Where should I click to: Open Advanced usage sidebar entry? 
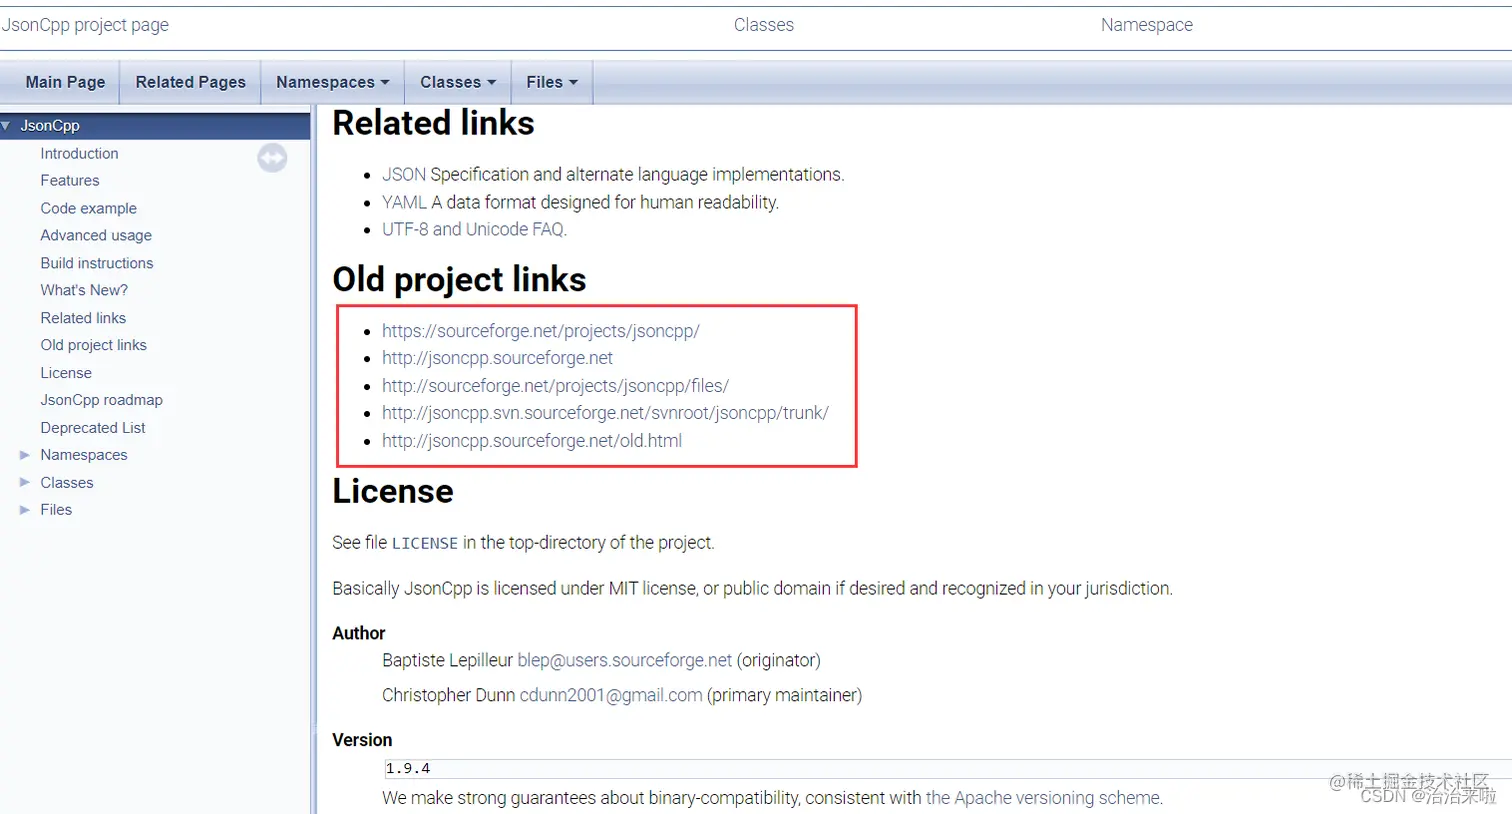coord(96,236)
